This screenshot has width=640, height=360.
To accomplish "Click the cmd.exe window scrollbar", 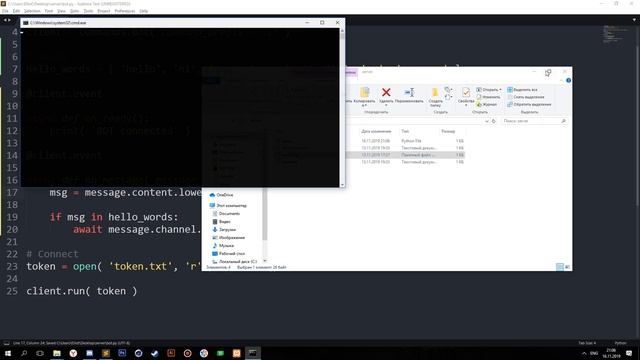I will [342, 108].
